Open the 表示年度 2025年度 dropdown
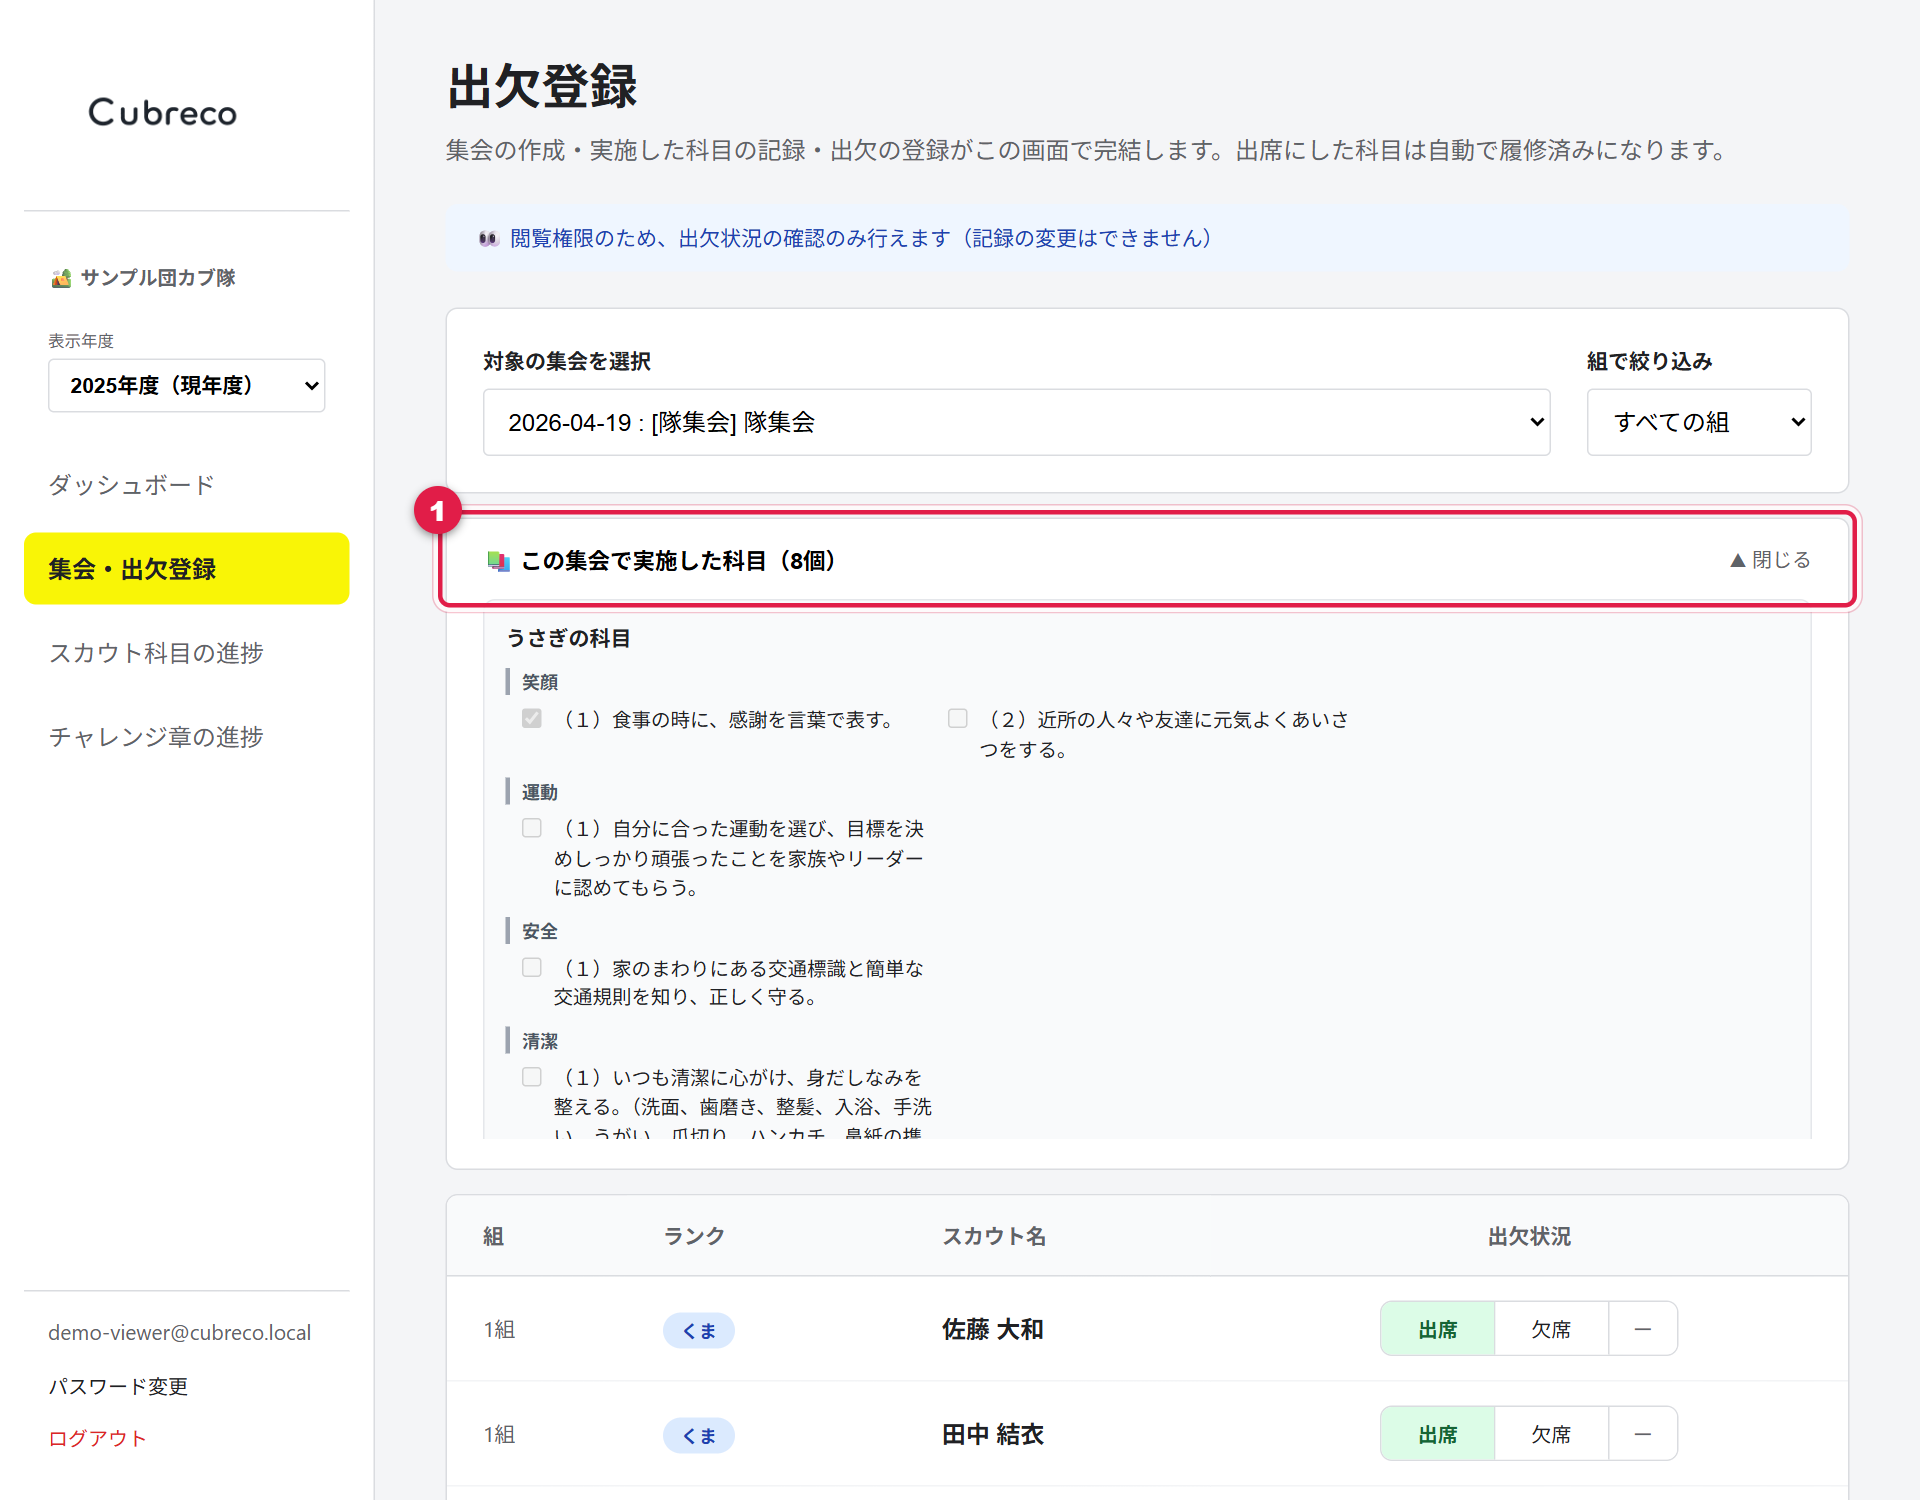The height and width of the screenshot is (1500, 1920). (x=187, y=385)
